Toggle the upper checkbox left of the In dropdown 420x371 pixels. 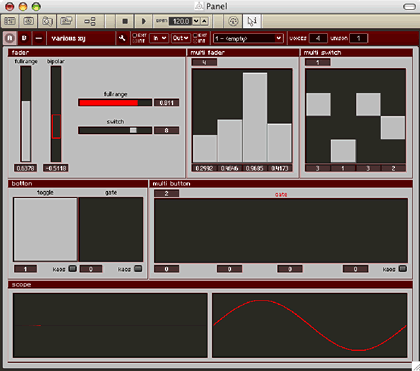pyautogui.click(x=135, y=35)
